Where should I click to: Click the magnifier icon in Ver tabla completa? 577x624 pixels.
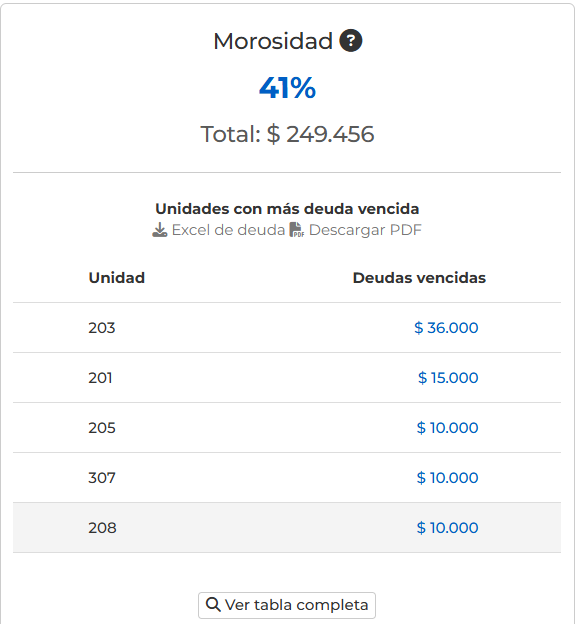point(213,604)
